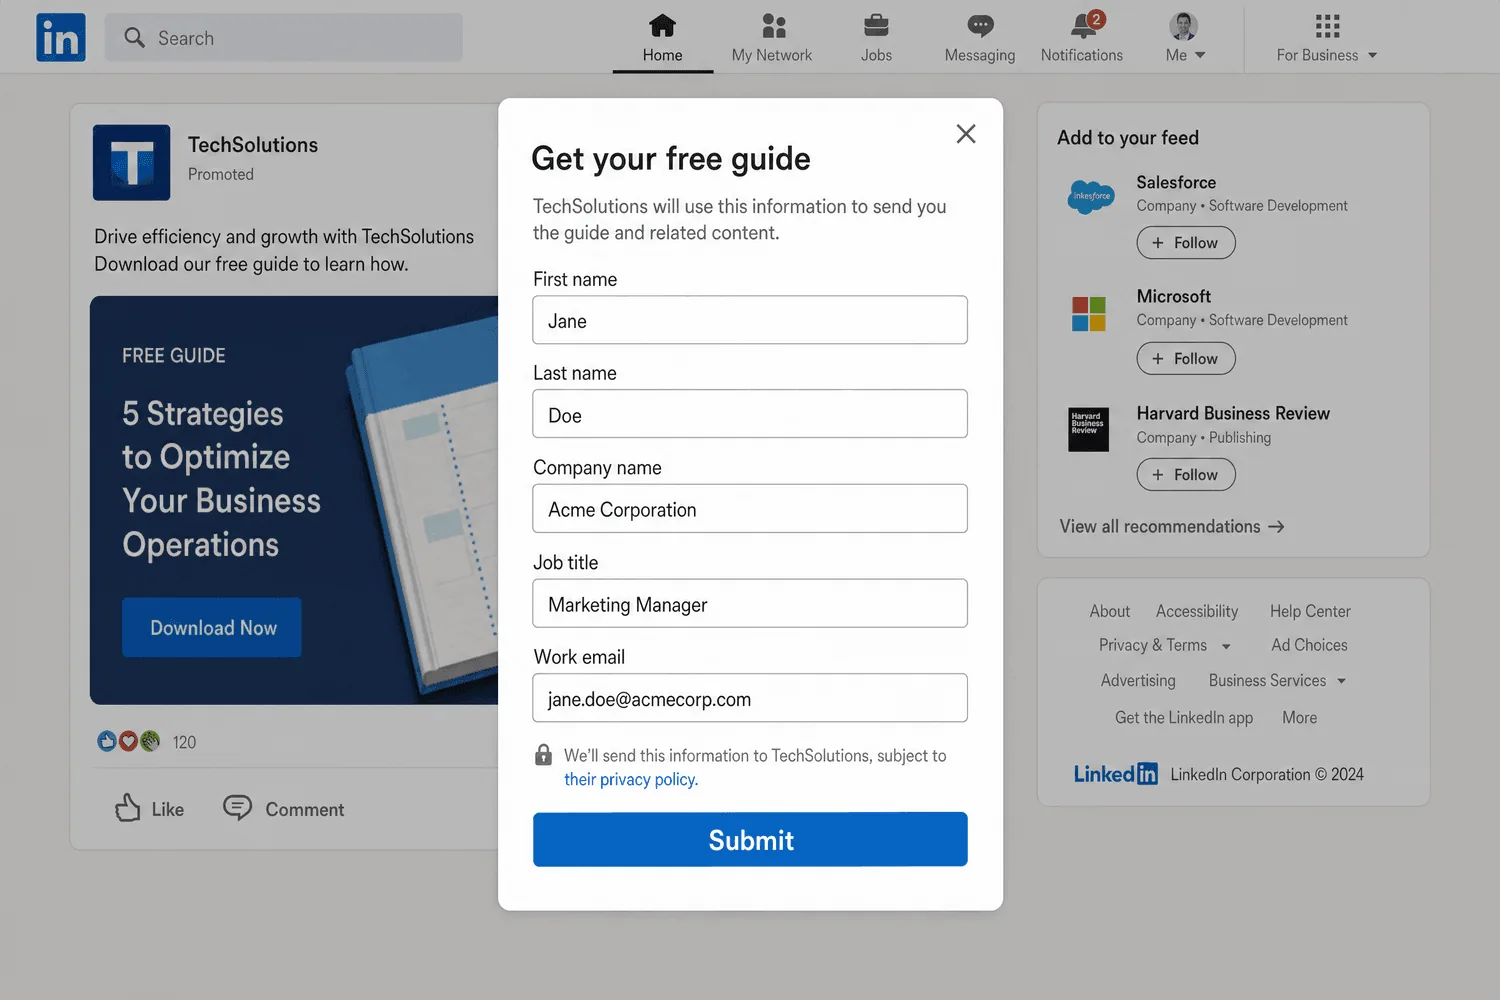Click the Comment speech bubble icon
Image resolution: width=1500 pixels, height=1000 pixels.
237,807
